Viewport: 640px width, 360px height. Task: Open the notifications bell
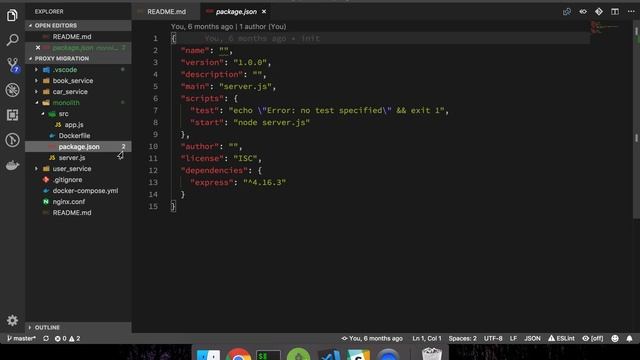tap(629, 338)
